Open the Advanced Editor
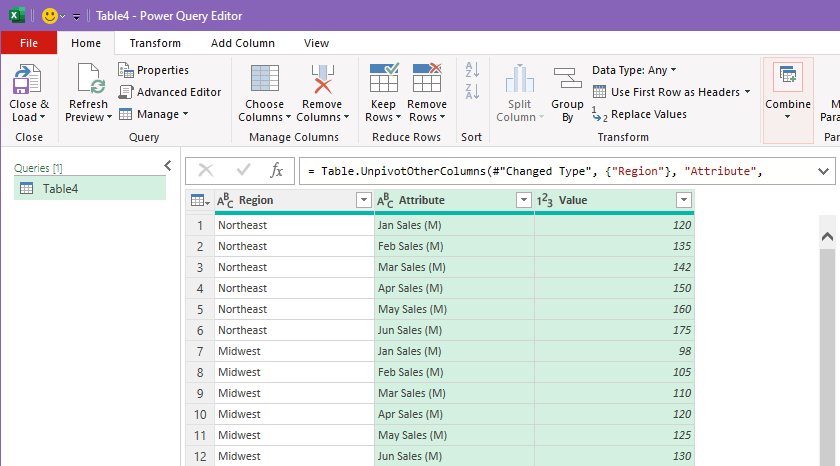 pos(170,92)
